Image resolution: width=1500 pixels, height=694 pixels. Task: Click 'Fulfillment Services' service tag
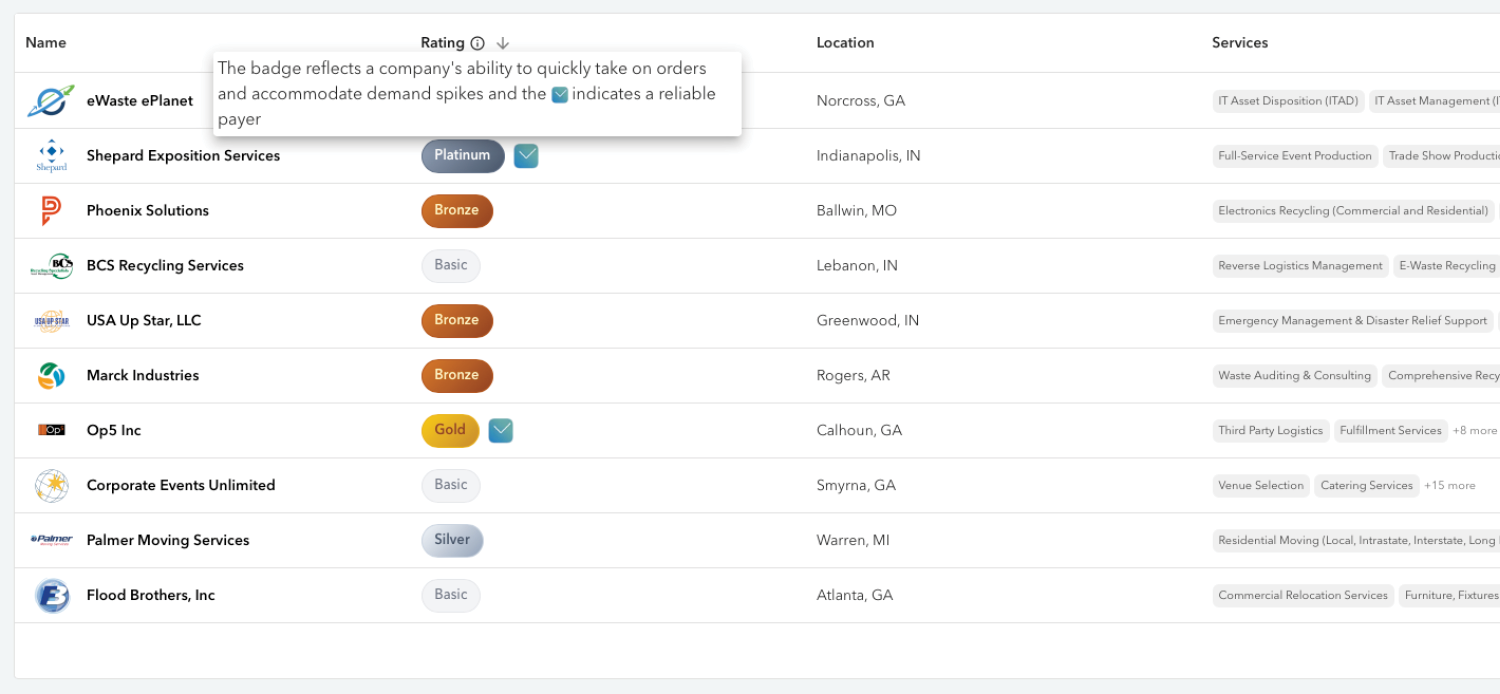[1391, 431]
